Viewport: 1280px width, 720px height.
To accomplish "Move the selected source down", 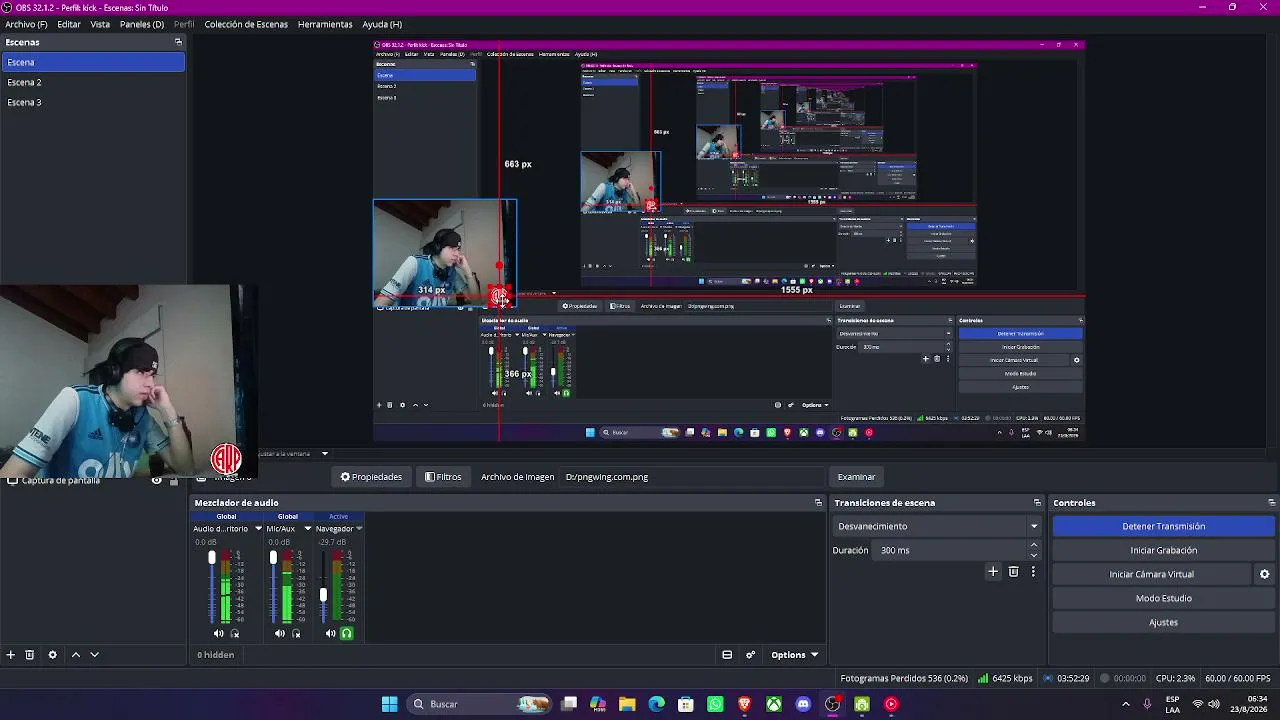I will point(94,655).
